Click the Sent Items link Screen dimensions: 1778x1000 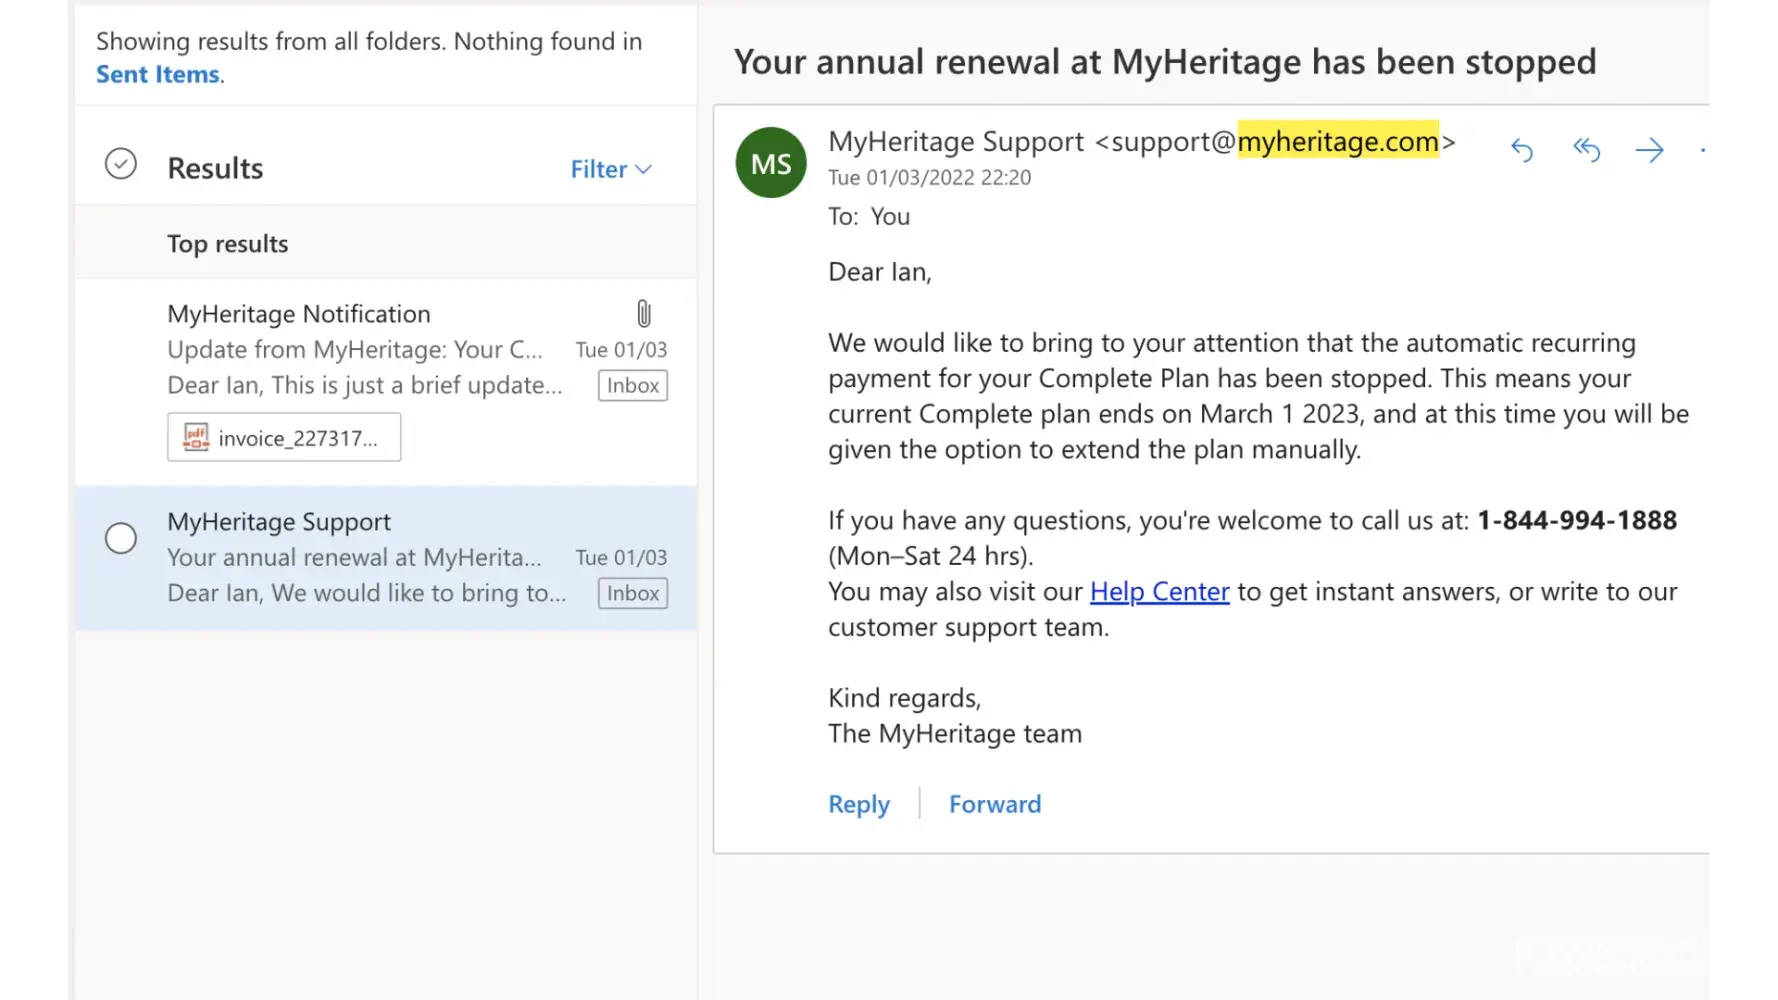(158, 75)
